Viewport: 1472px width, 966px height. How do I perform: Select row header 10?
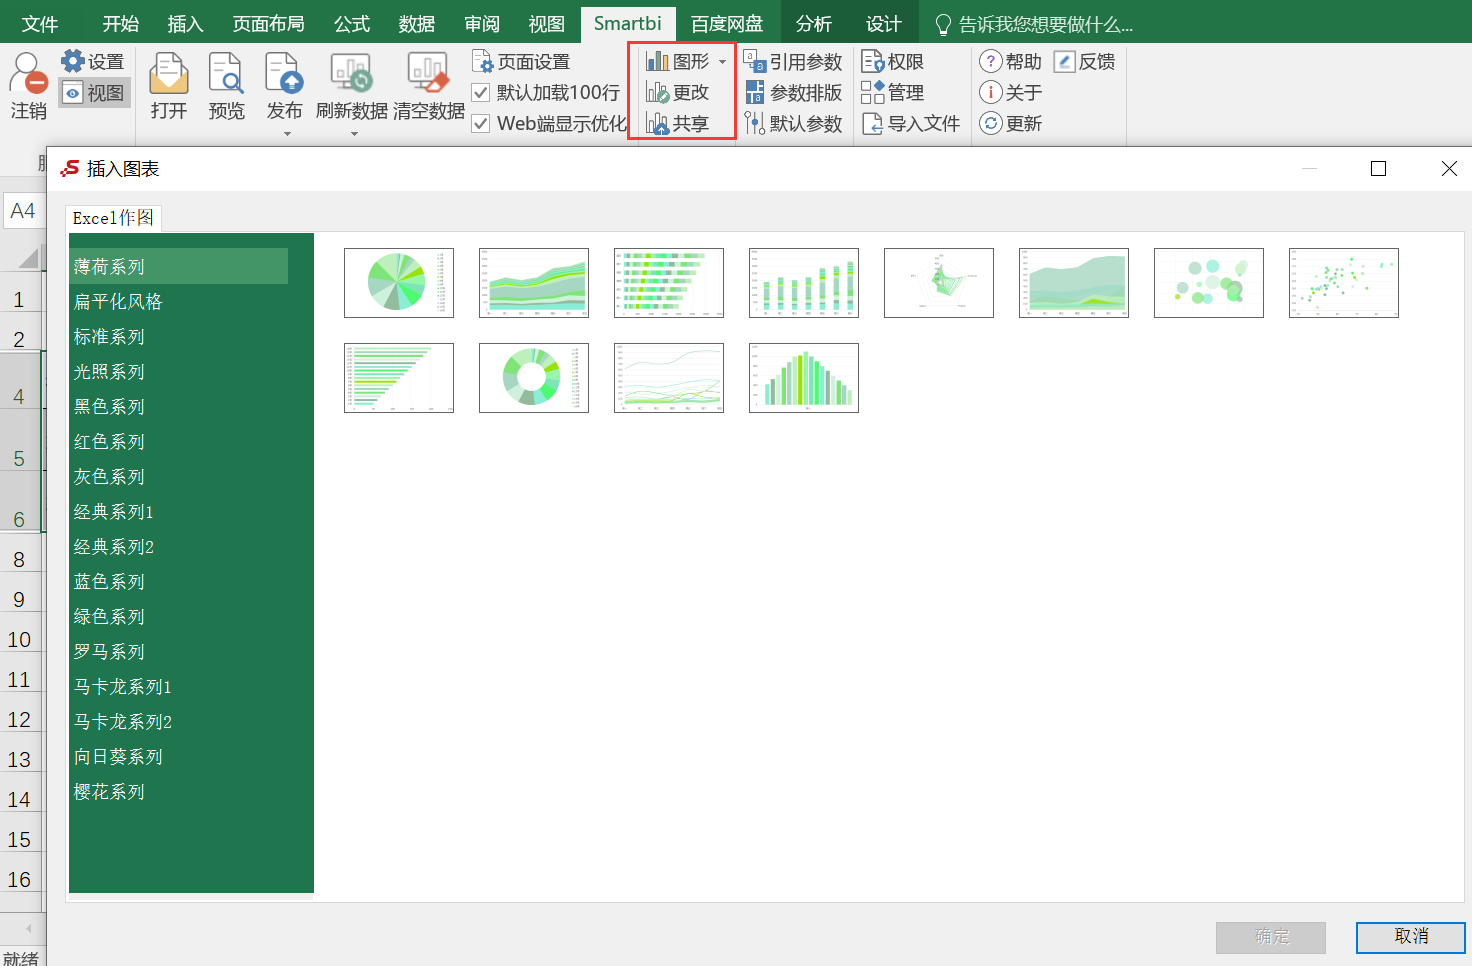click(20, 639)
